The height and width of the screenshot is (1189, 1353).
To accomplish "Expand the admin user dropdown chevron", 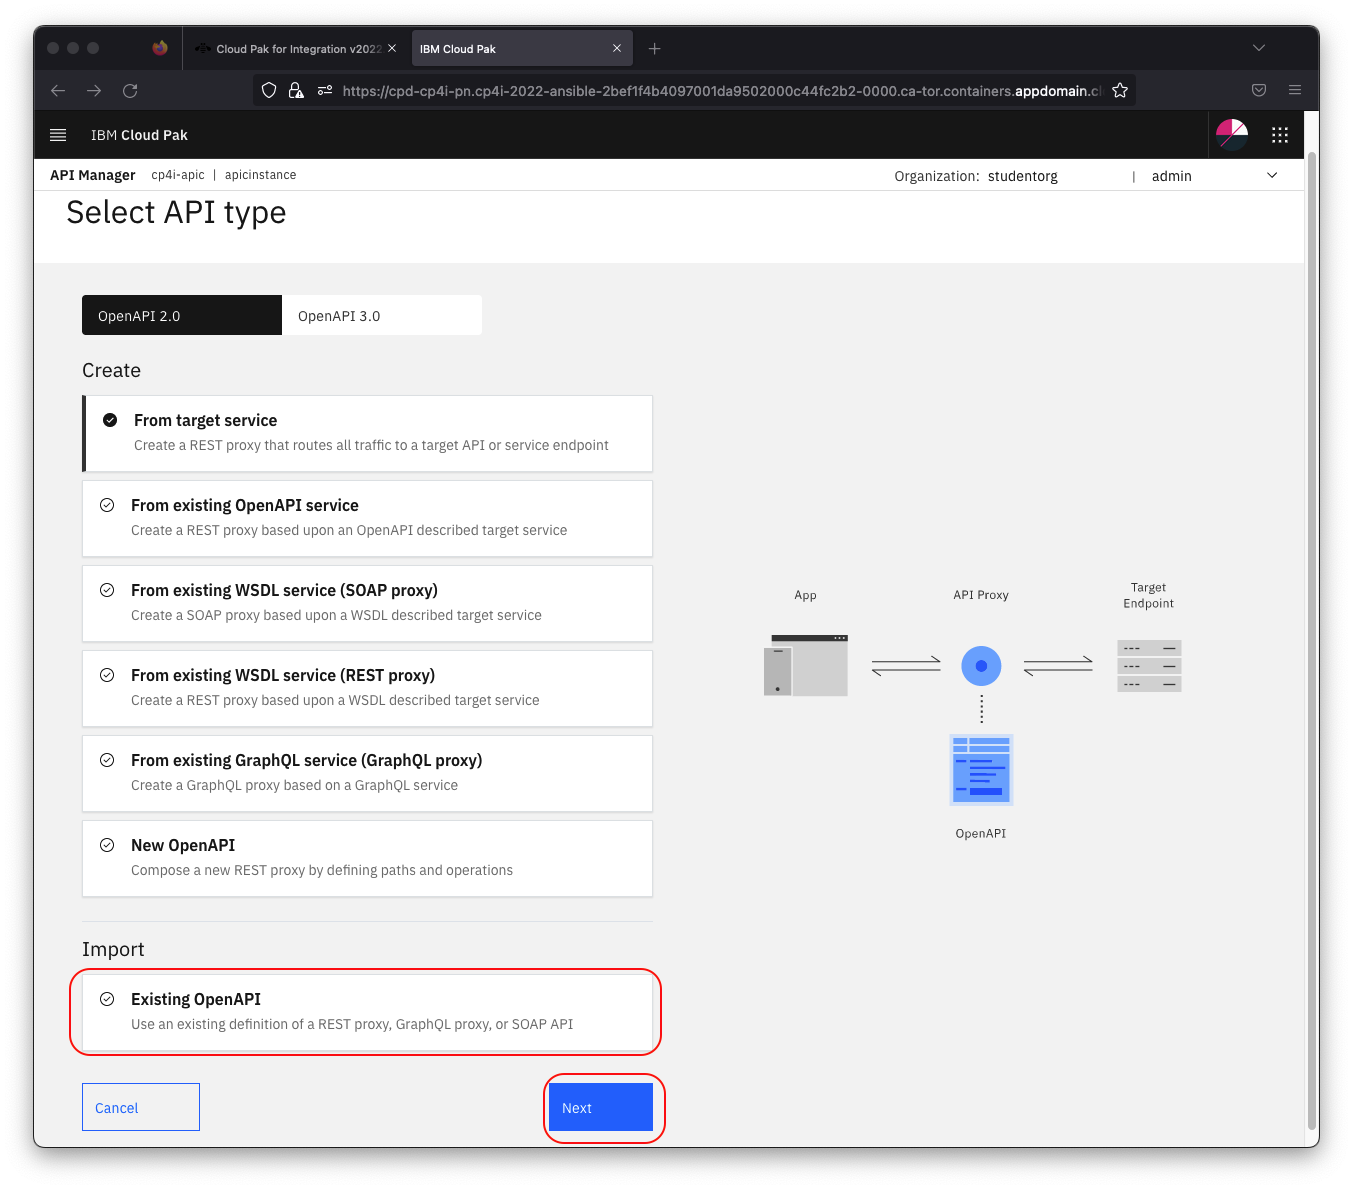I will click(1272, 176).
